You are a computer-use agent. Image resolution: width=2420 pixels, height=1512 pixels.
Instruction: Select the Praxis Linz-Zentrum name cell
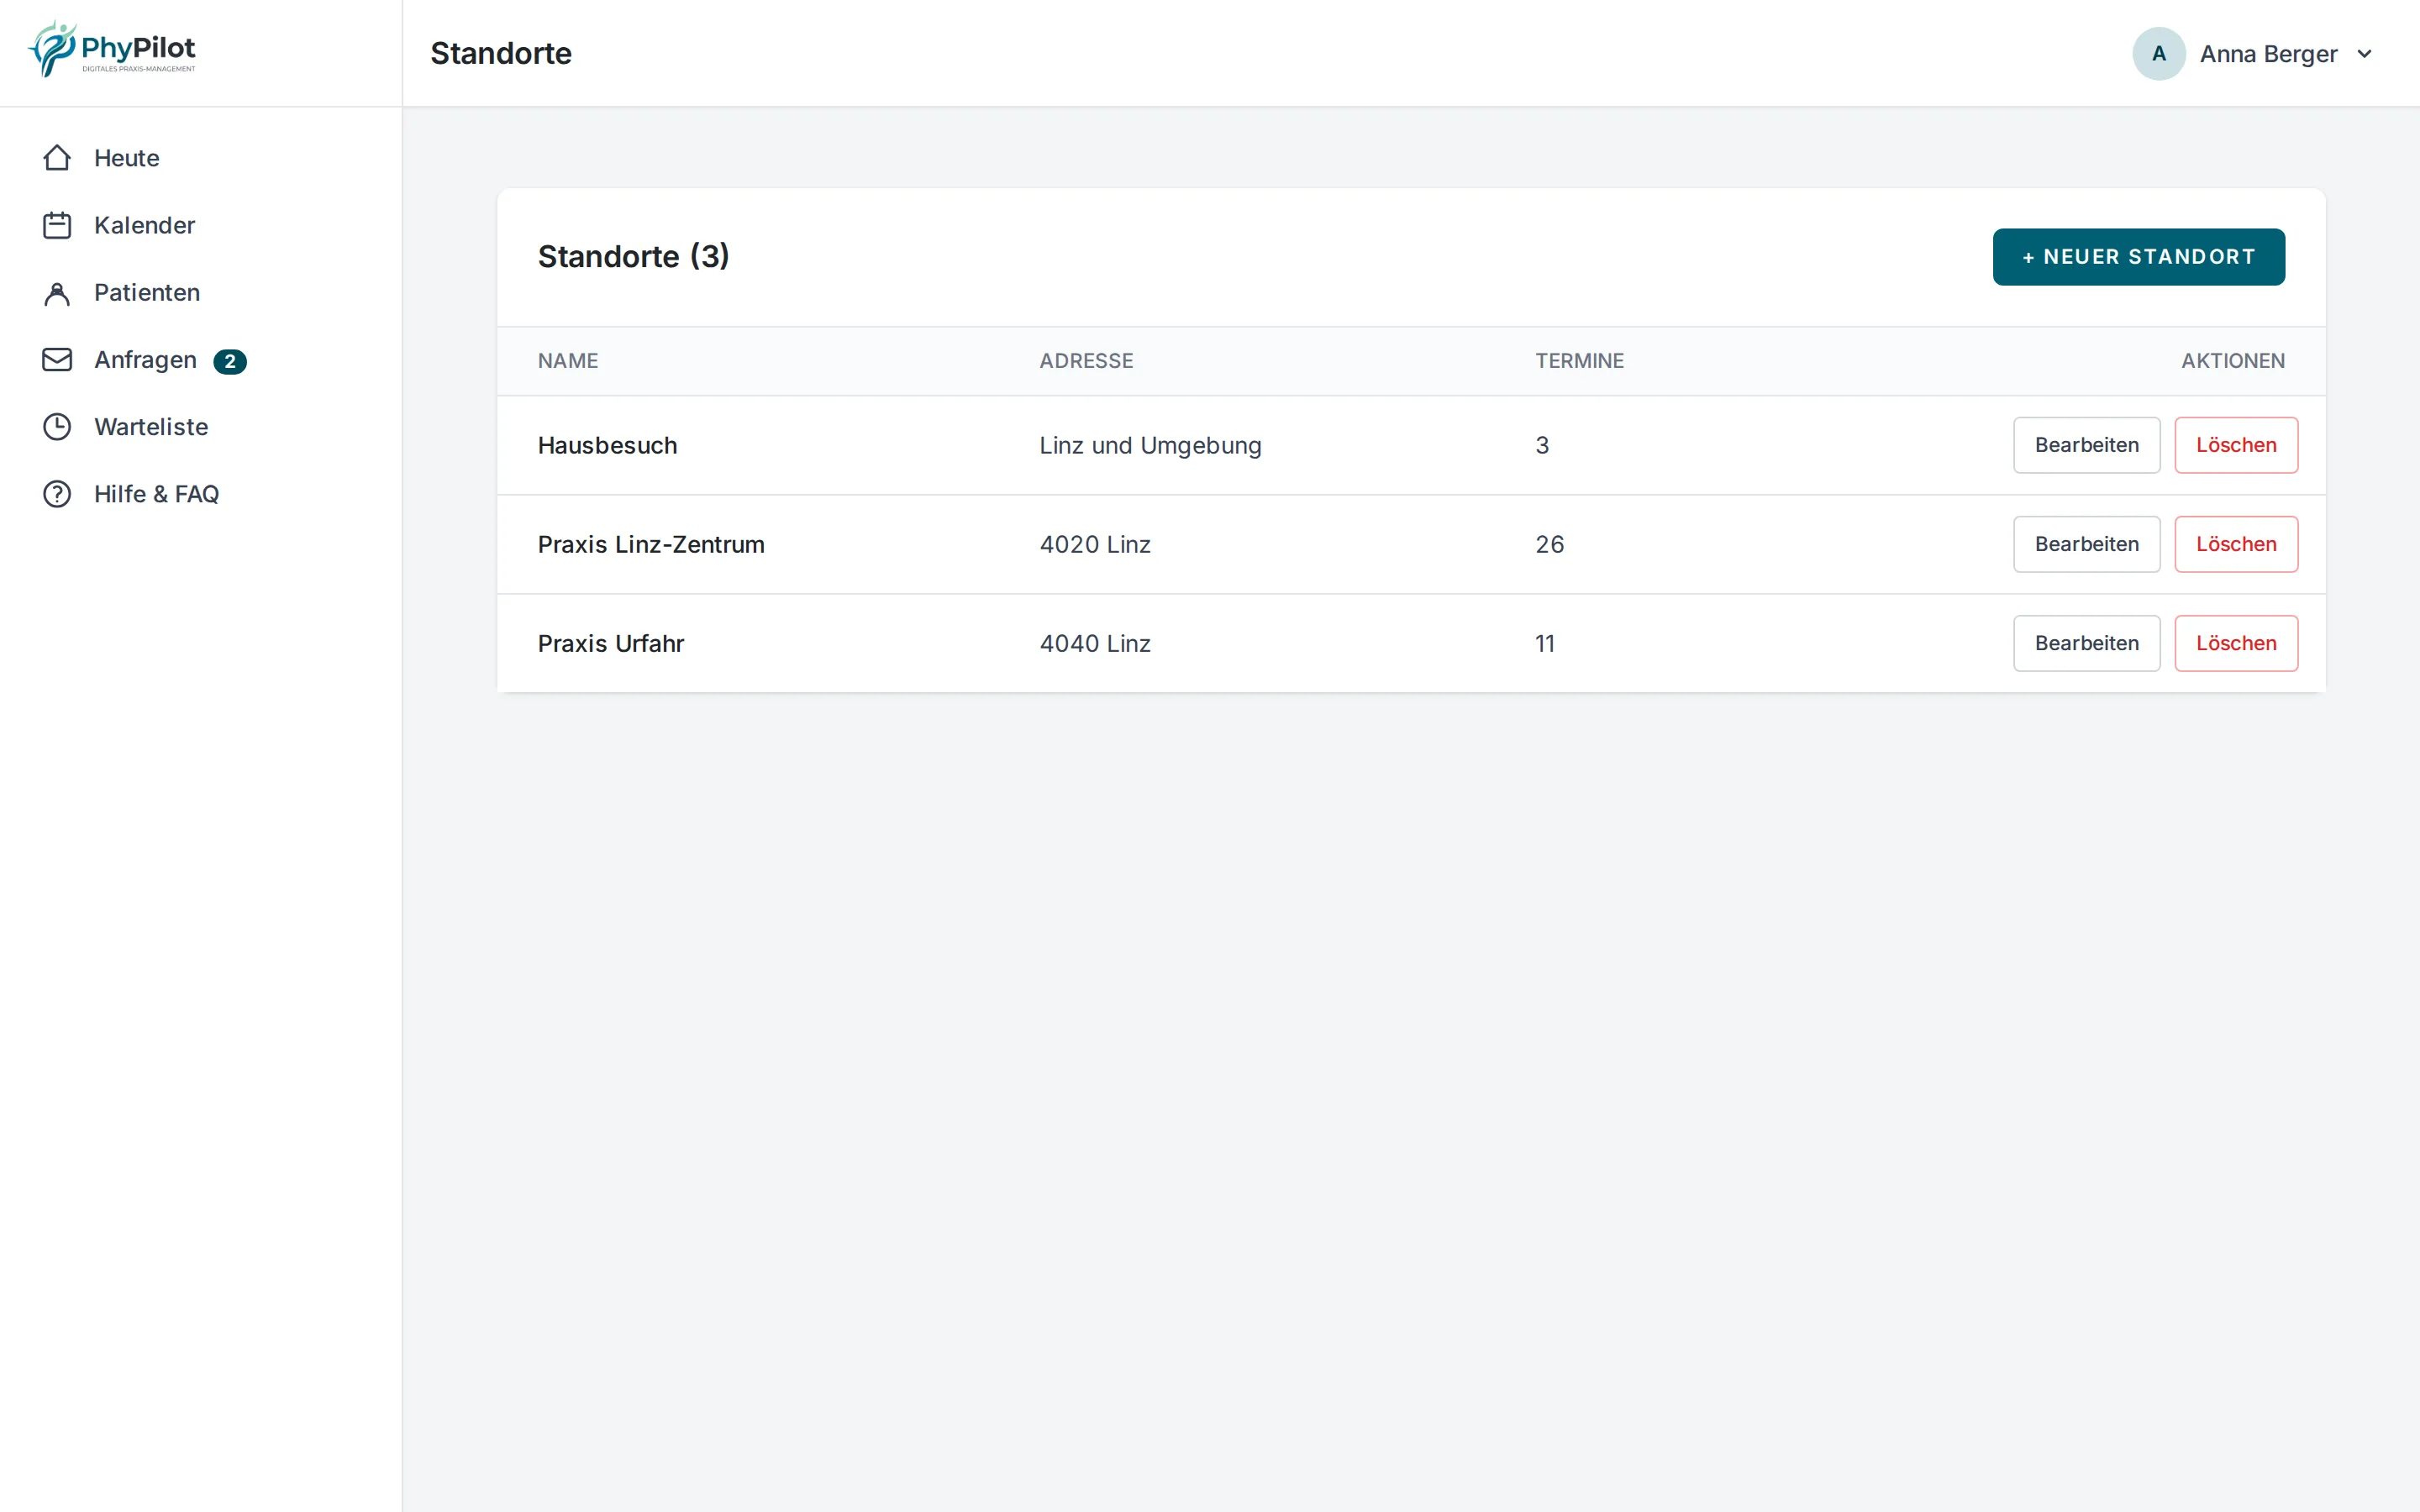point(651,544)
